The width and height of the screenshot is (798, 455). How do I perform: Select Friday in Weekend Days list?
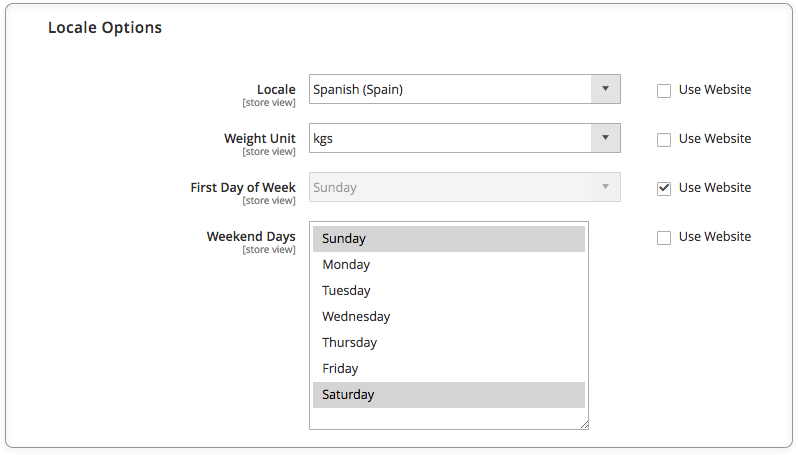point(449,368)
